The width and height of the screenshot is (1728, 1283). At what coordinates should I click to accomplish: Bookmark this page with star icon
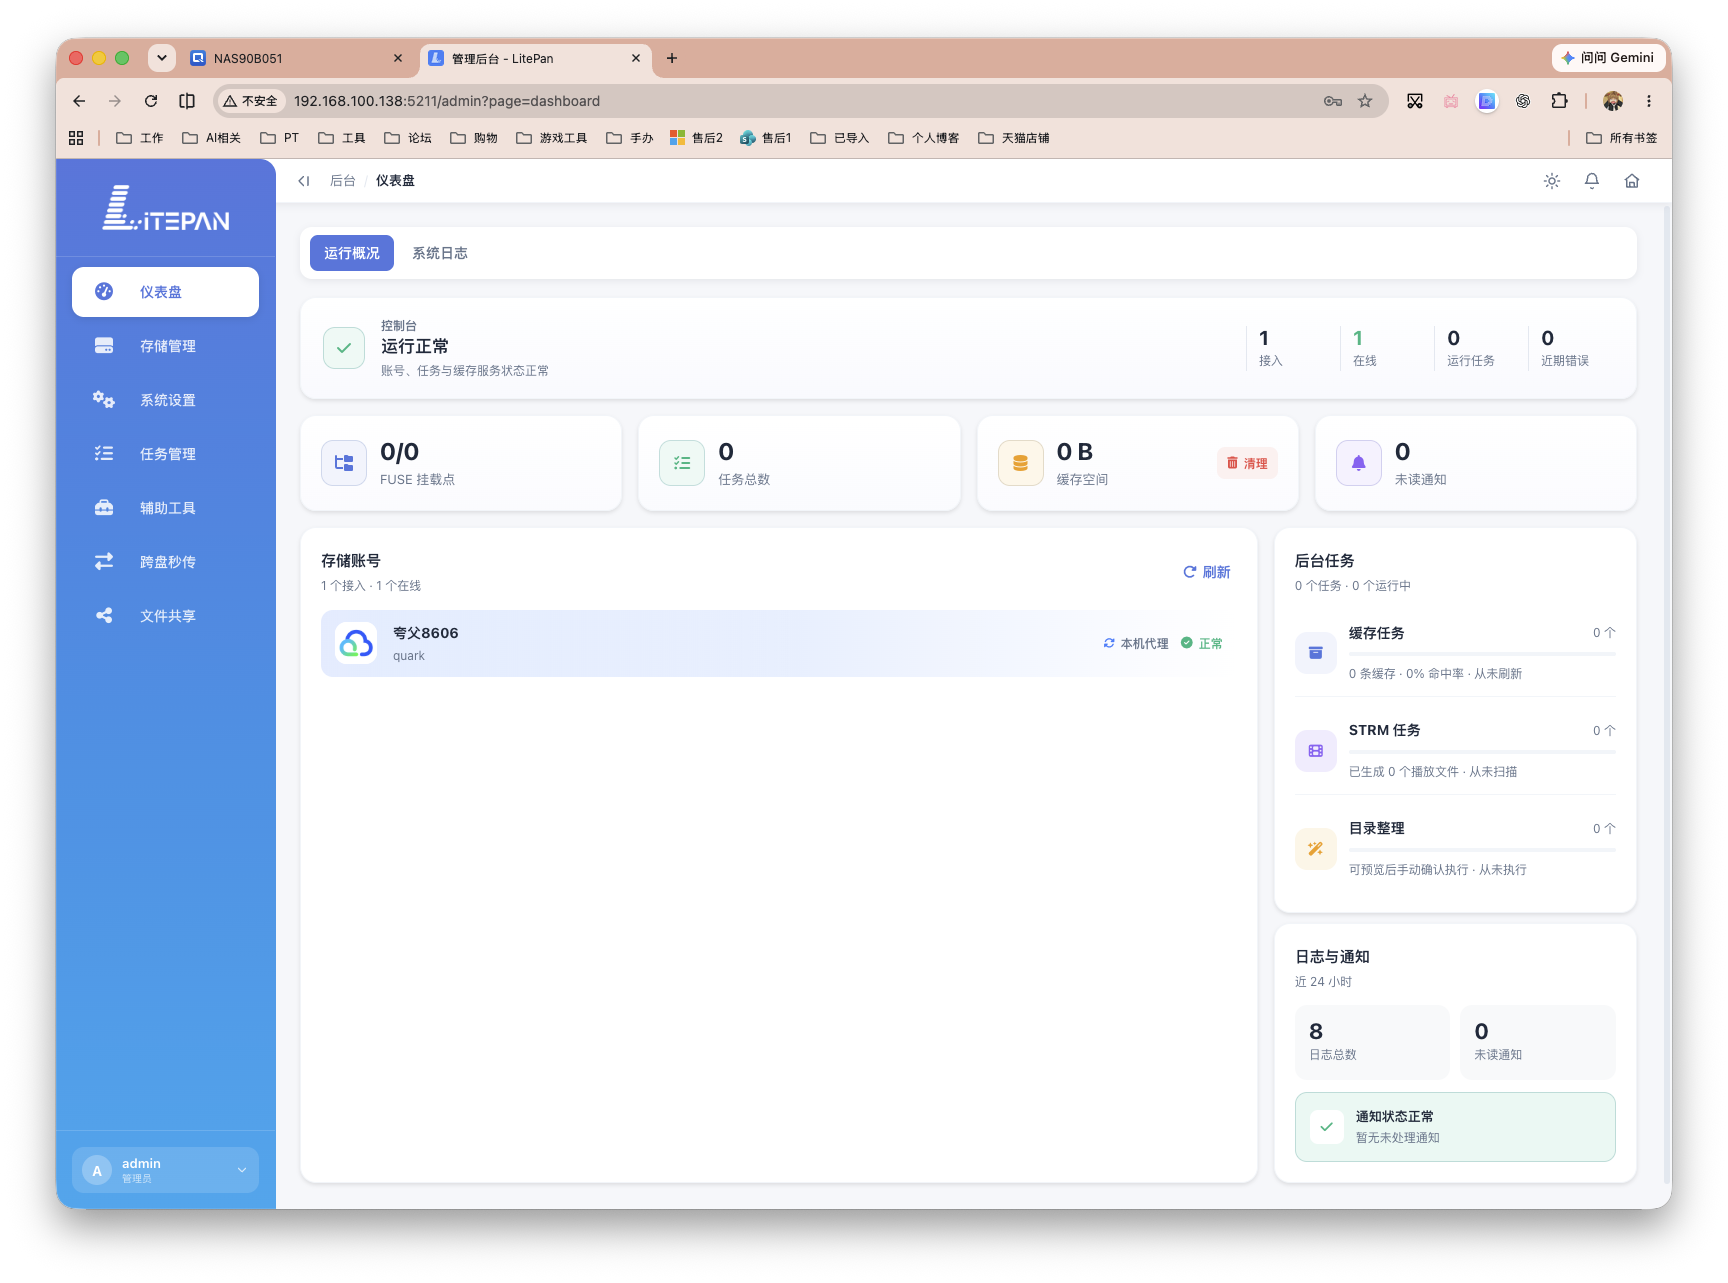(1365, 101)
